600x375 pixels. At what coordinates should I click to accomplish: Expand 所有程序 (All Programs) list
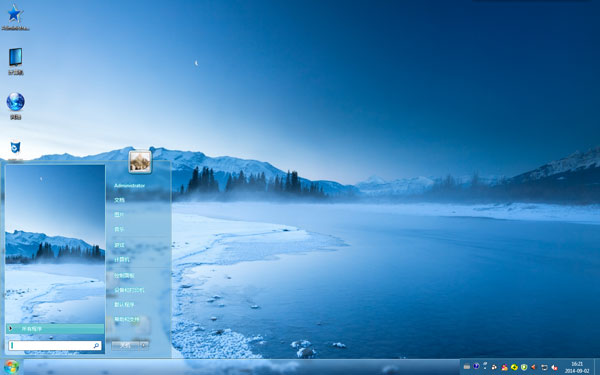(x=55, y=329)
